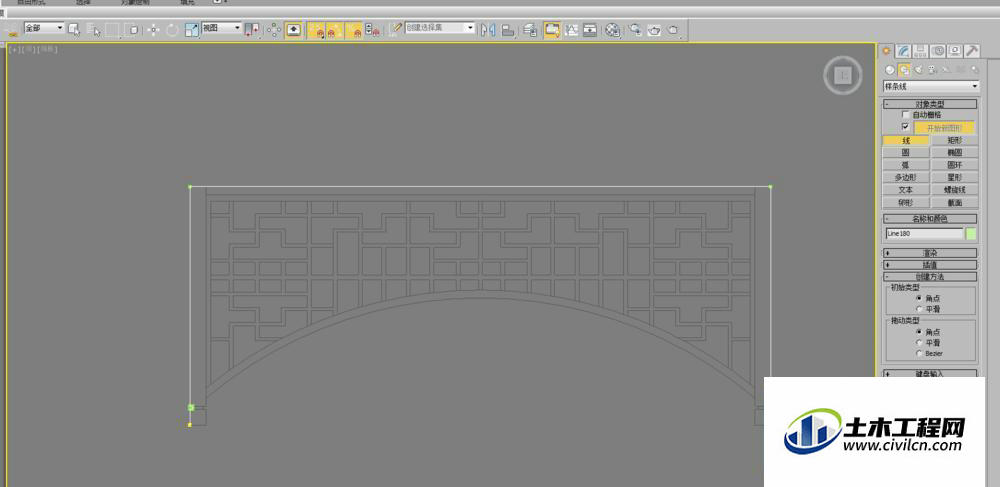Collapse the 对象类型 rollout
The width and height of the screenshot is (1000, 487).
point(930,104)
